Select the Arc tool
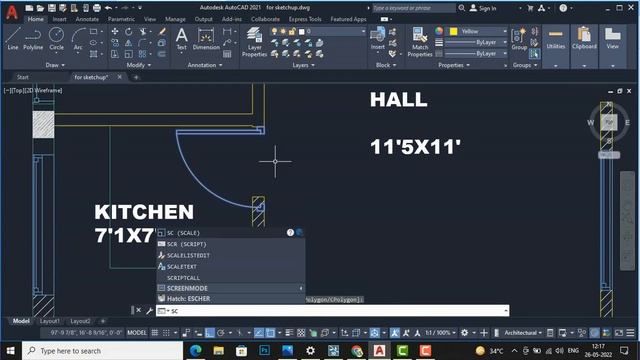The width and height of the screenshot is (640, 360). click(78, 39)
